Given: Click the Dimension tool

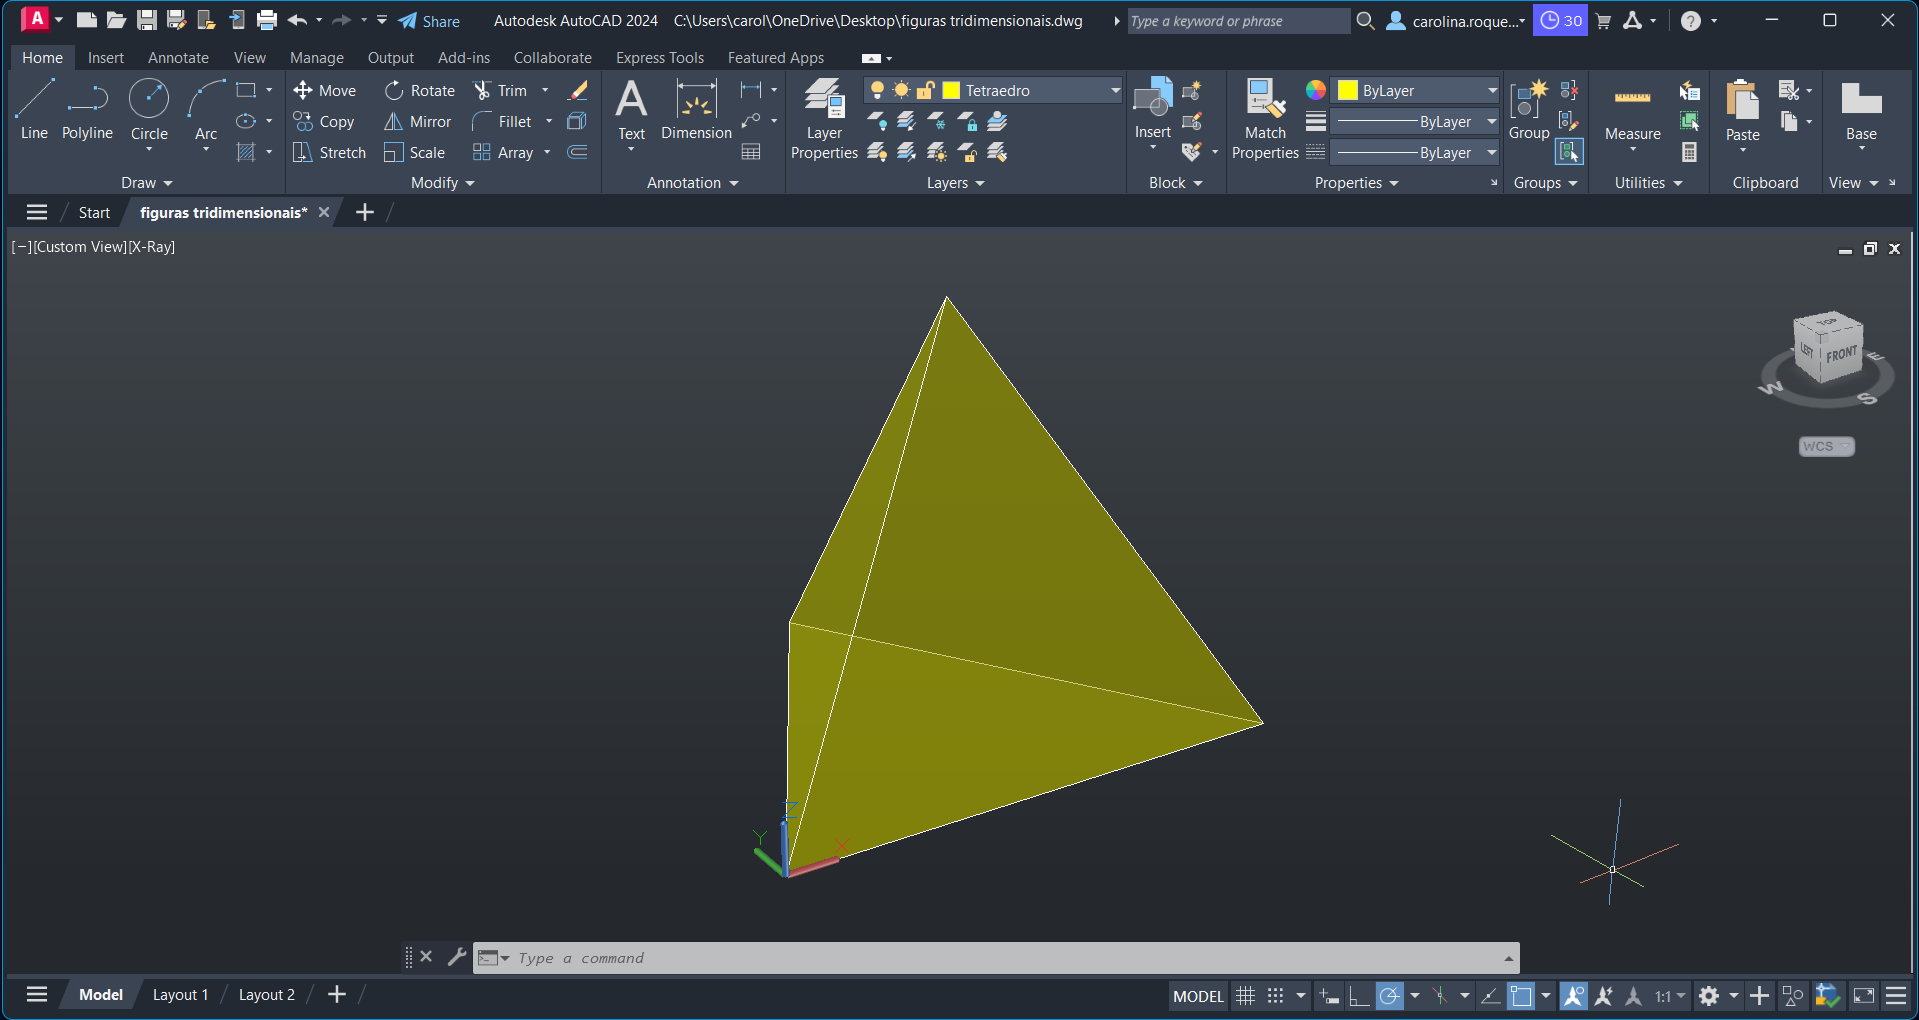Looking at the screenshot, I should coord(696,110).
